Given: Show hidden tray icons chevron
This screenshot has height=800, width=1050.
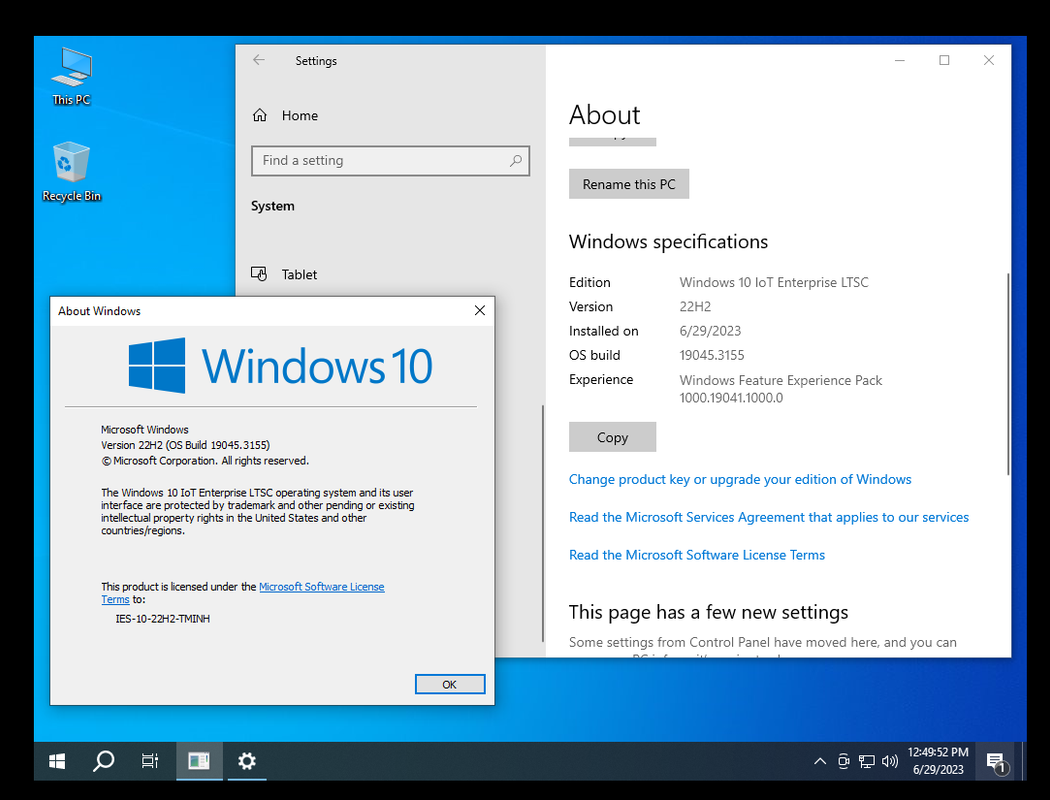Looking at the screenshot, I should point(820,761).
